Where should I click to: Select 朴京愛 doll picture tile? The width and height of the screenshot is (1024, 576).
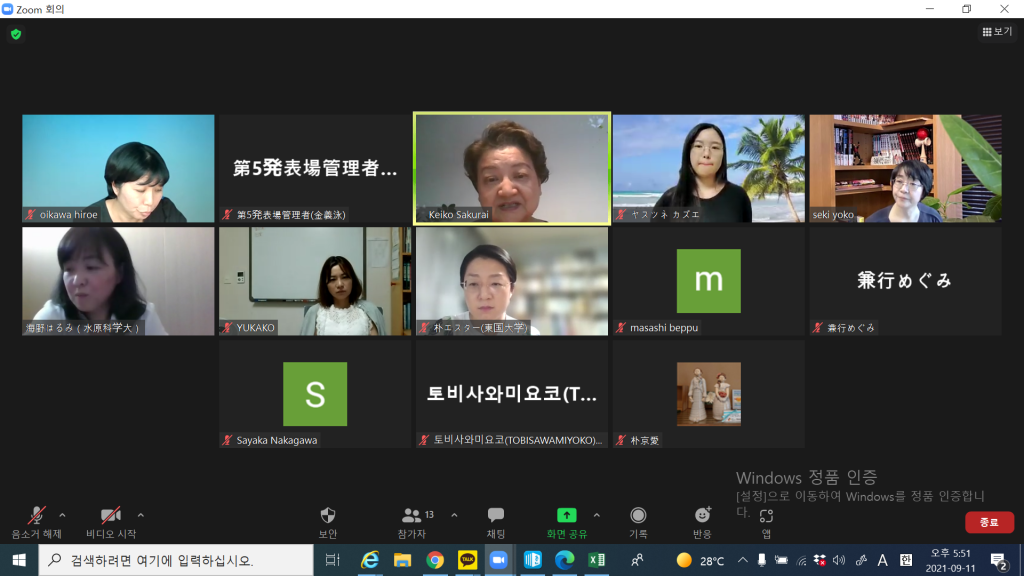[x=709, y=394]
